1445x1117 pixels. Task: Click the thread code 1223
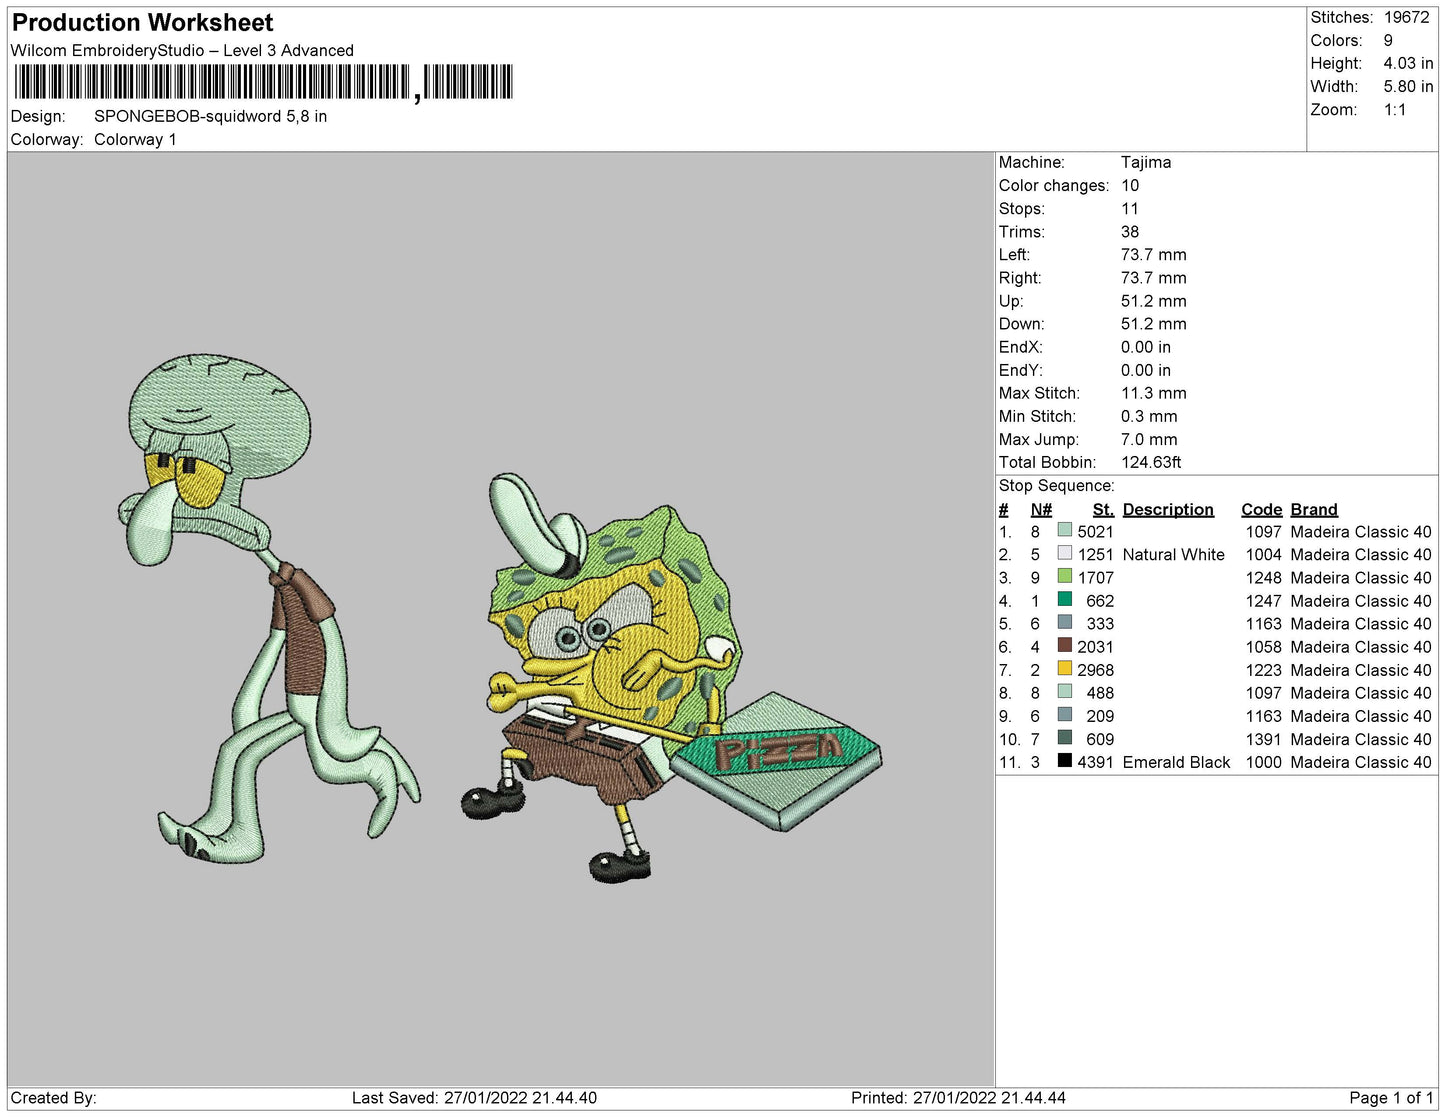(1263, 669)
